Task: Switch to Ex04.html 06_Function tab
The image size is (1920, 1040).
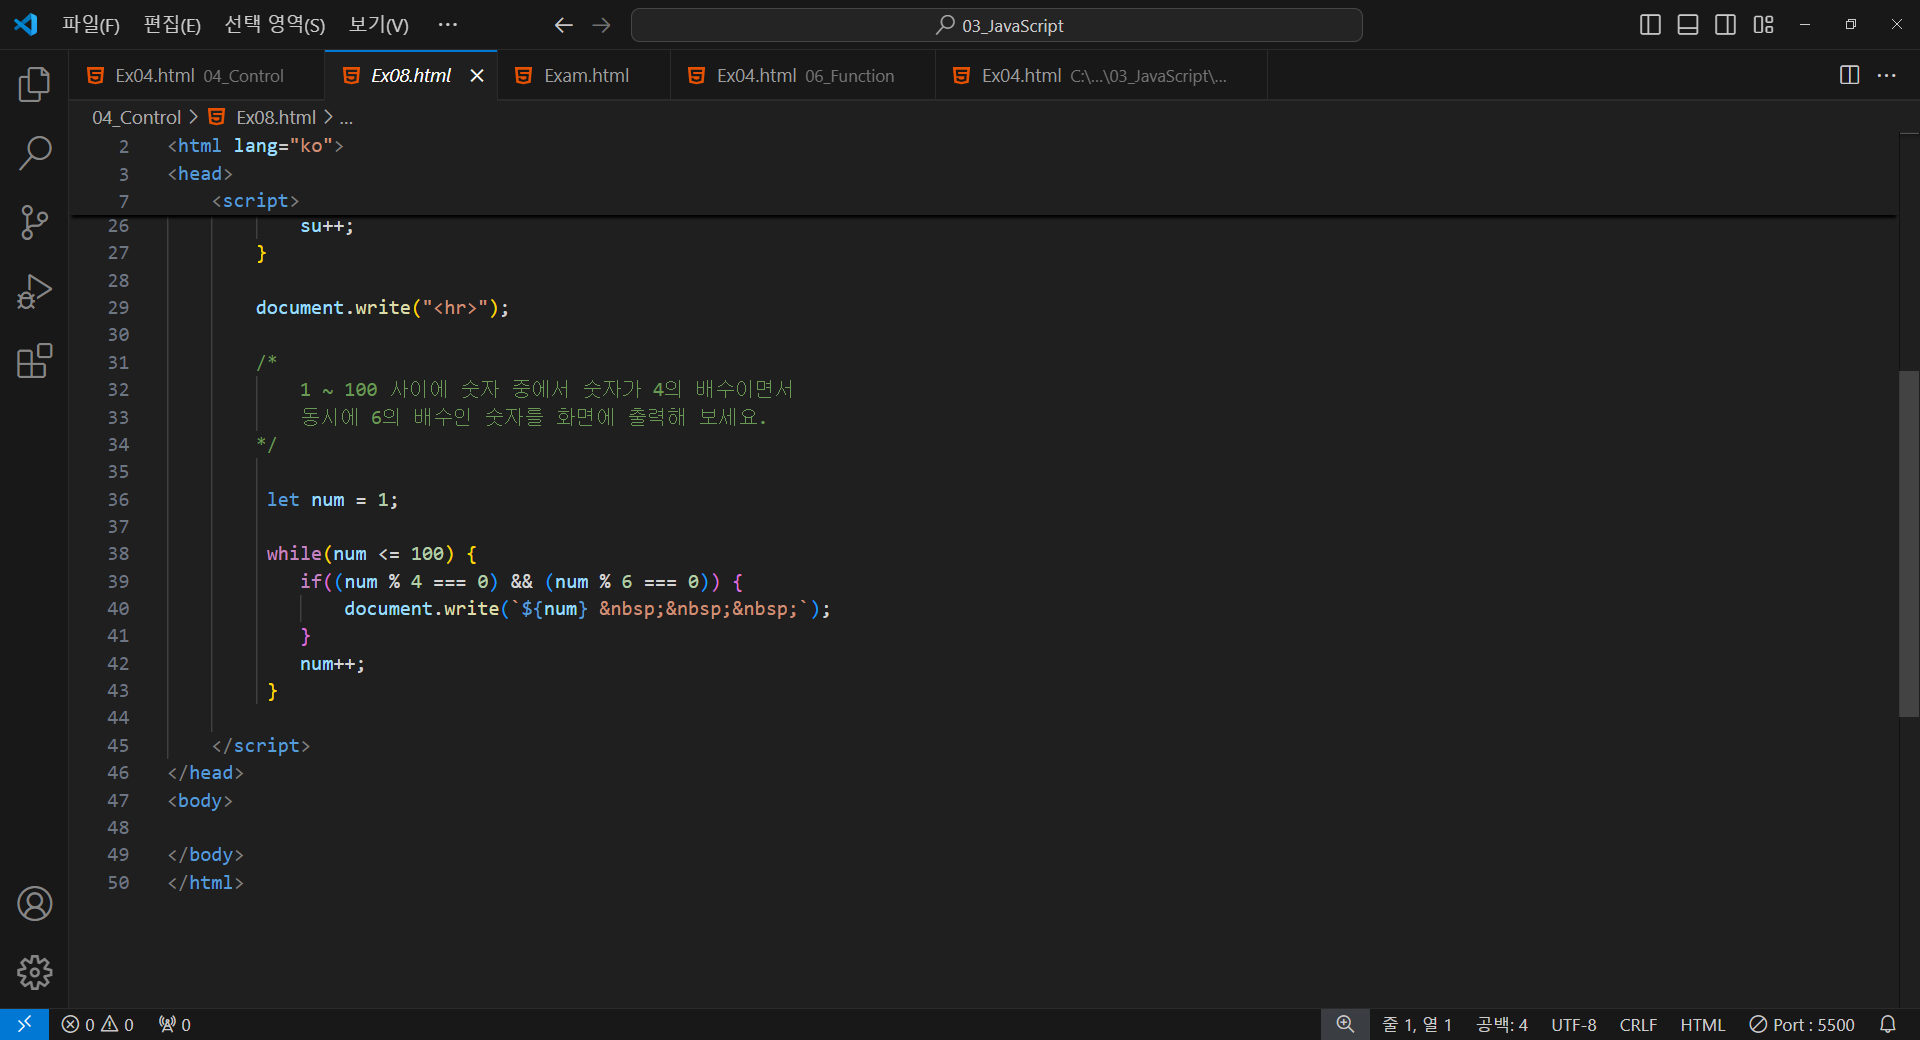Action: (805, 75)
